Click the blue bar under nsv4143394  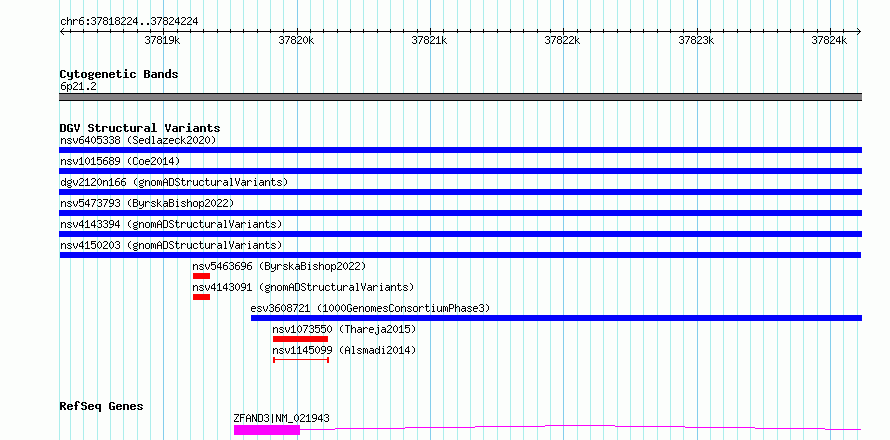point(460,234)
